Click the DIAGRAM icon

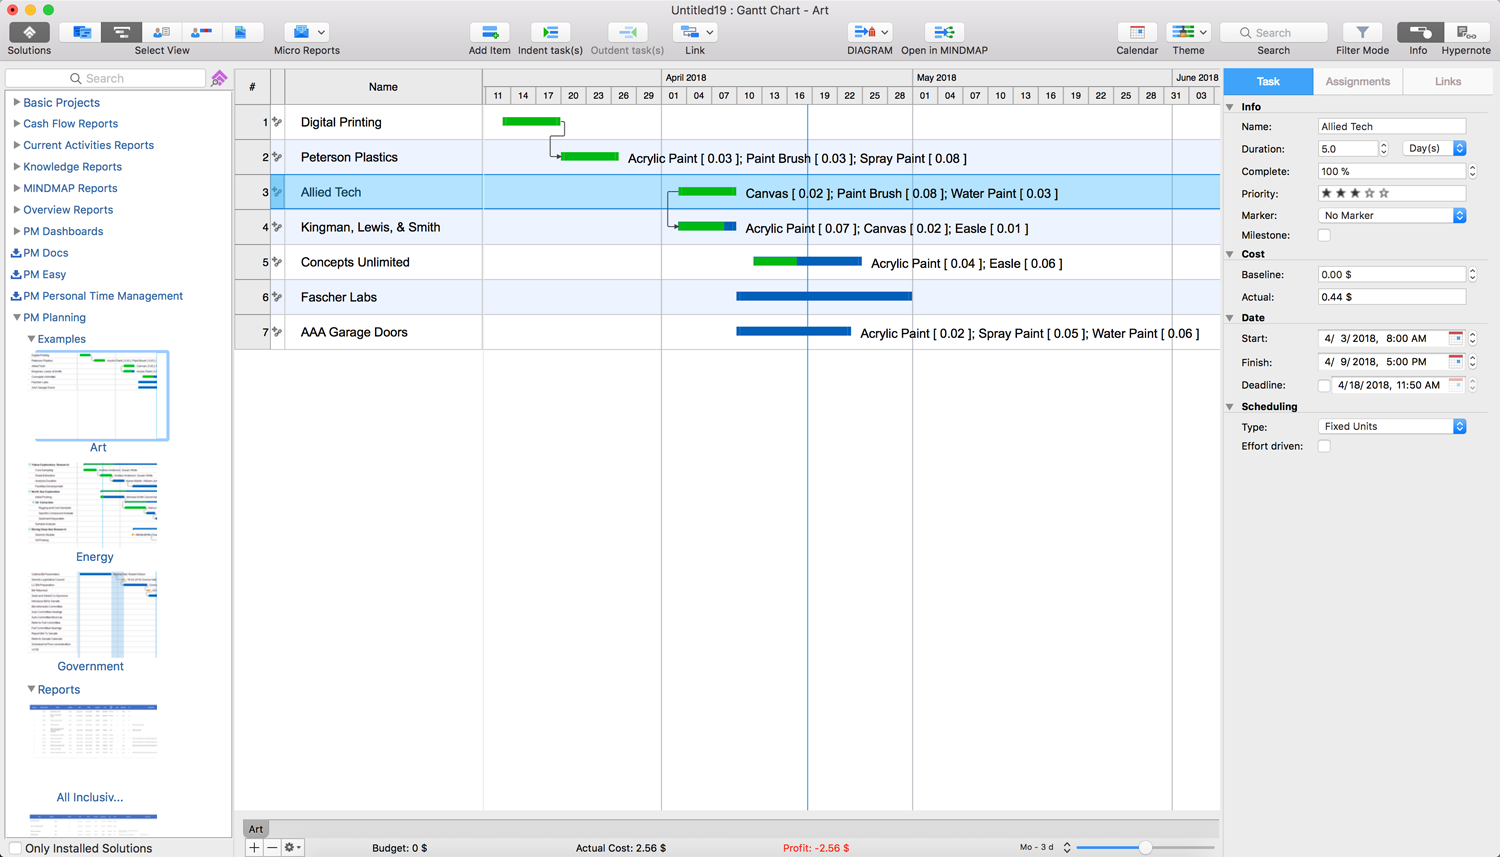(x=864, y=33)
